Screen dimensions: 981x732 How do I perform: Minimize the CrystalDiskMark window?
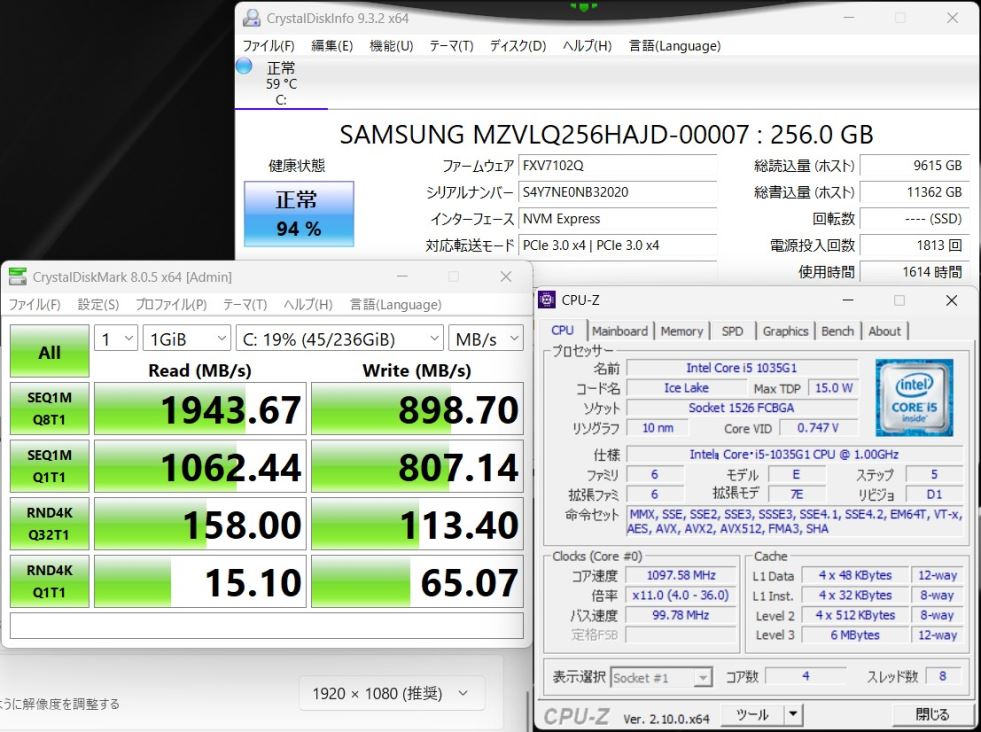coord(402,277)
